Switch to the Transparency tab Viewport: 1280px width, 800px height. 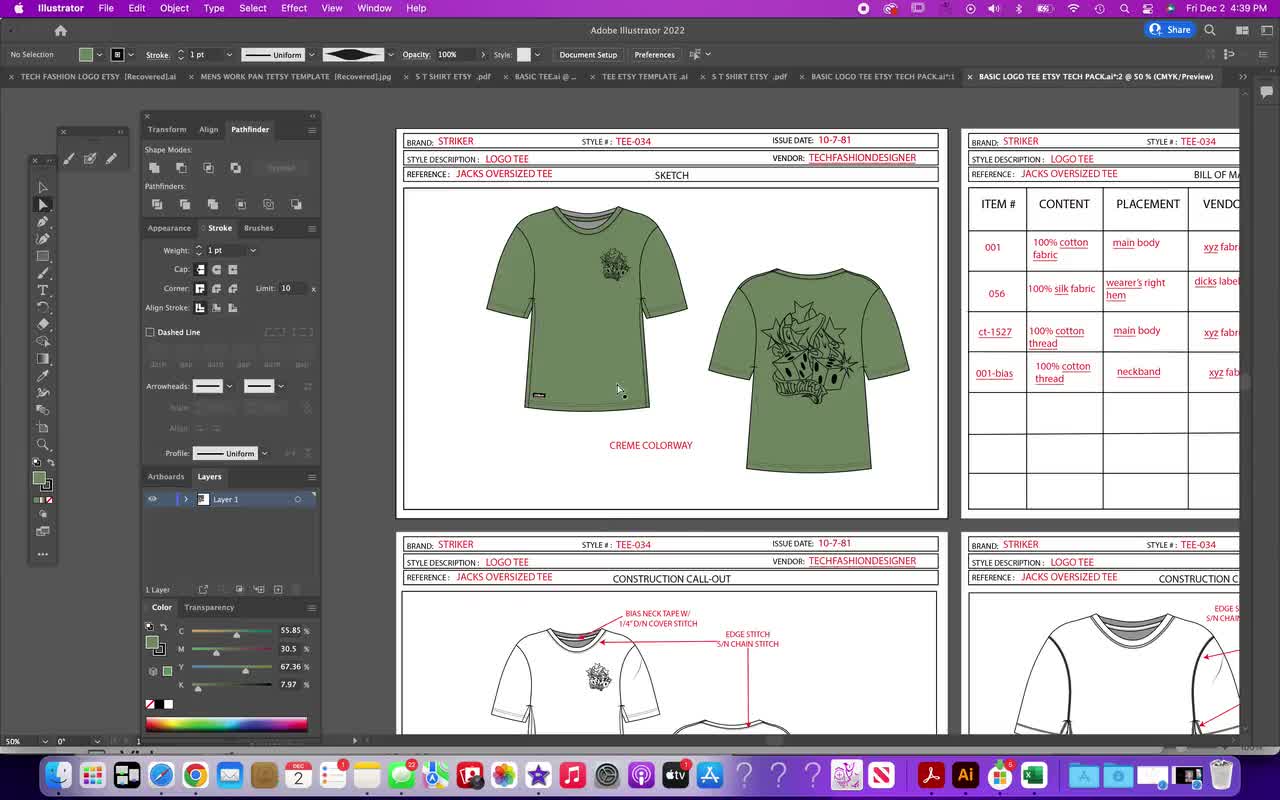point(209,607)
